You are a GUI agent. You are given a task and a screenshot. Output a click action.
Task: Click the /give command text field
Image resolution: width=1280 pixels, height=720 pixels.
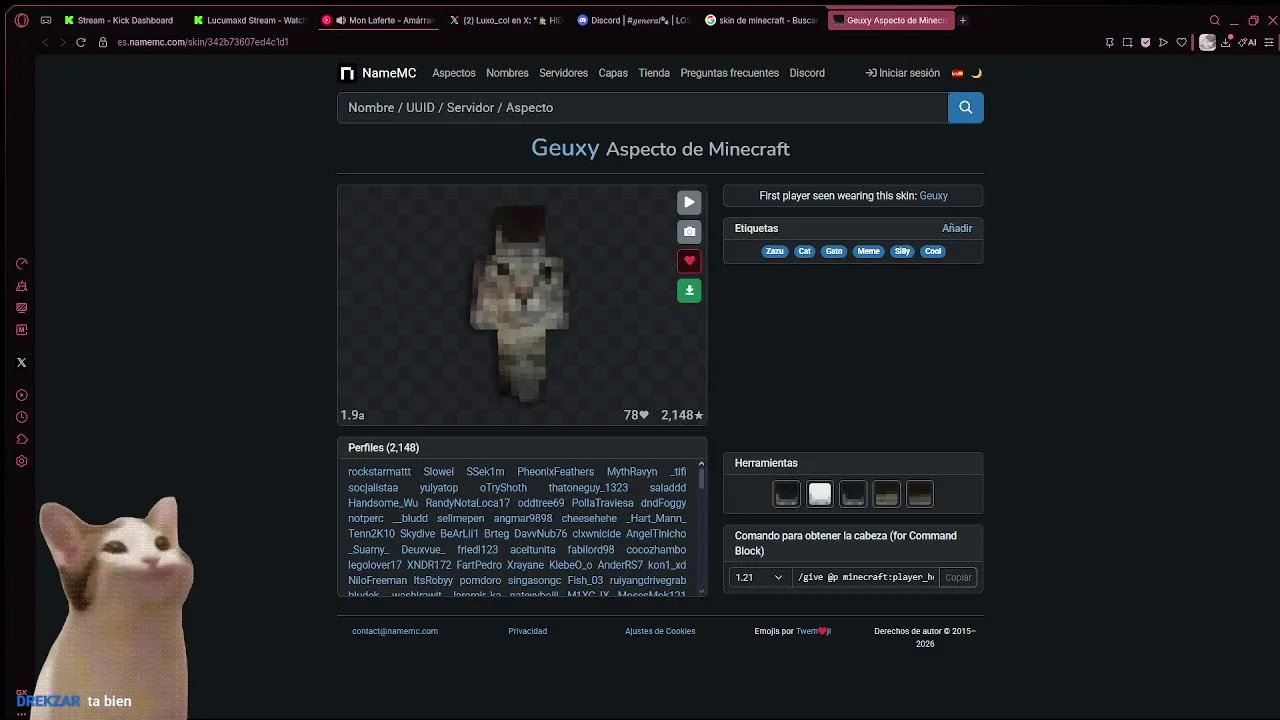866,577
